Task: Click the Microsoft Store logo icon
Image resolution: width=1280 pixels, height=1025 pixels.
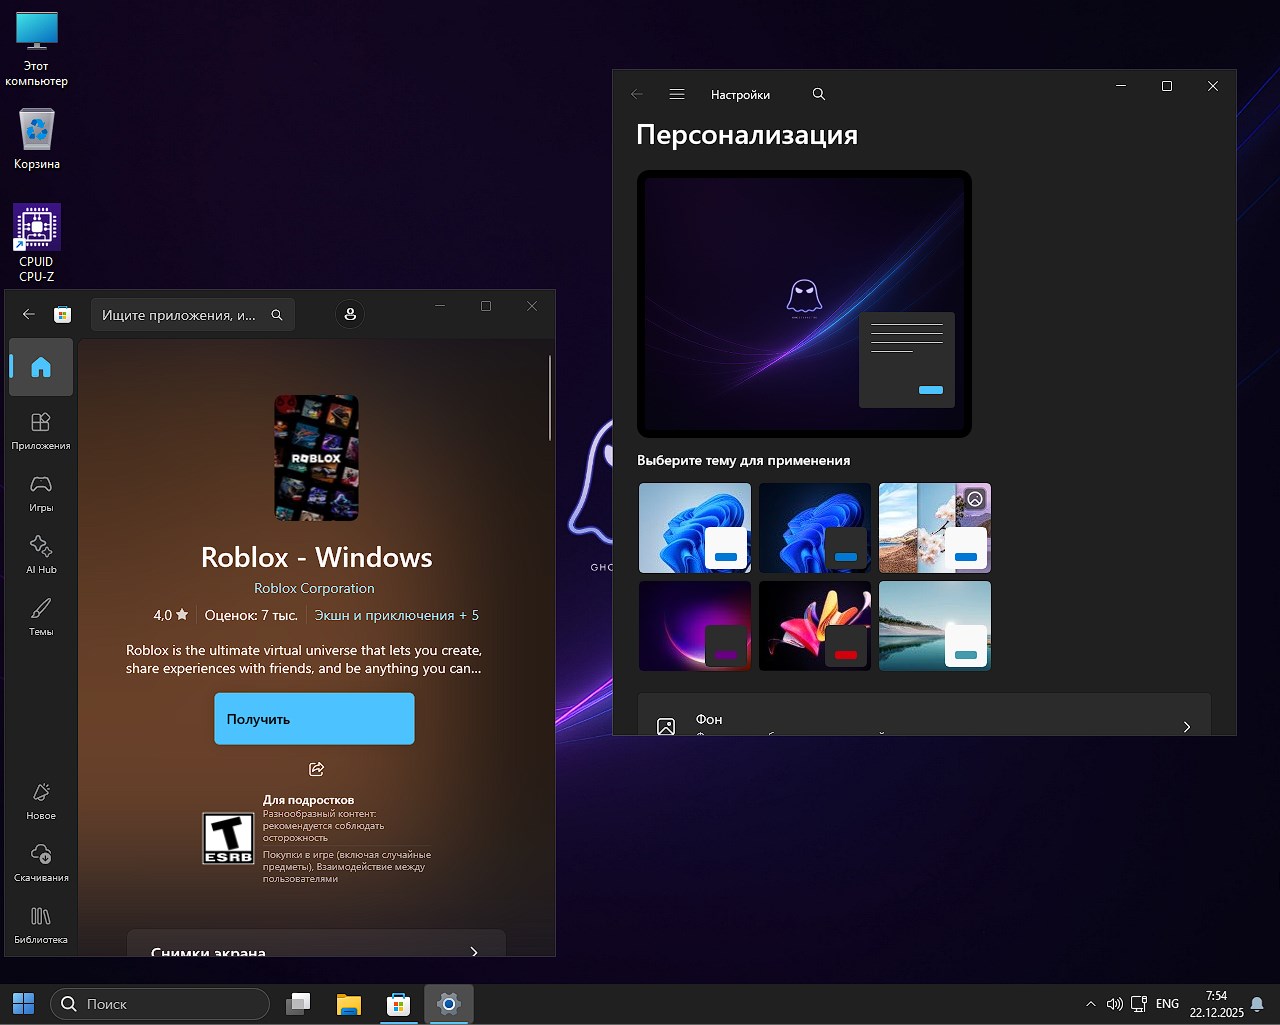Action: [62, 314]
